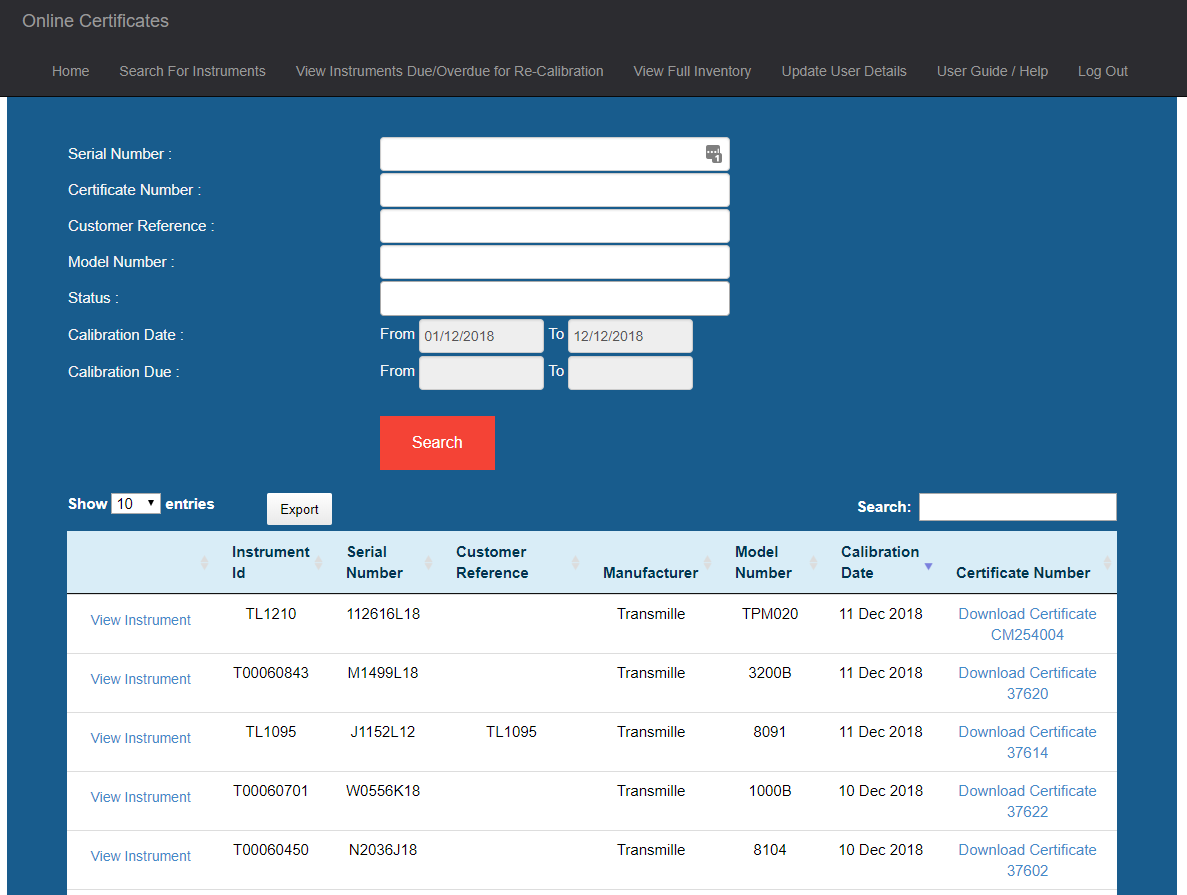
Task: Click the Online Certificates brand title
Action: [95, 21]
